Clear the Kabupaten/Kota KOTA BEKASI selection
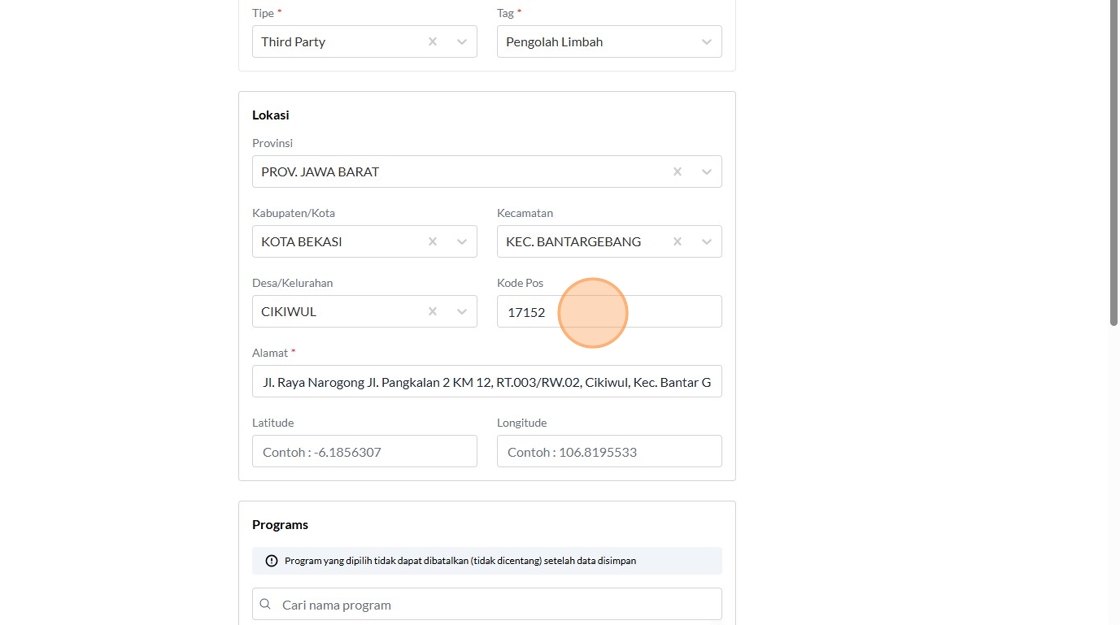Screen dimensions: 1120x625 pyautogui.click(x=432, y=242)
